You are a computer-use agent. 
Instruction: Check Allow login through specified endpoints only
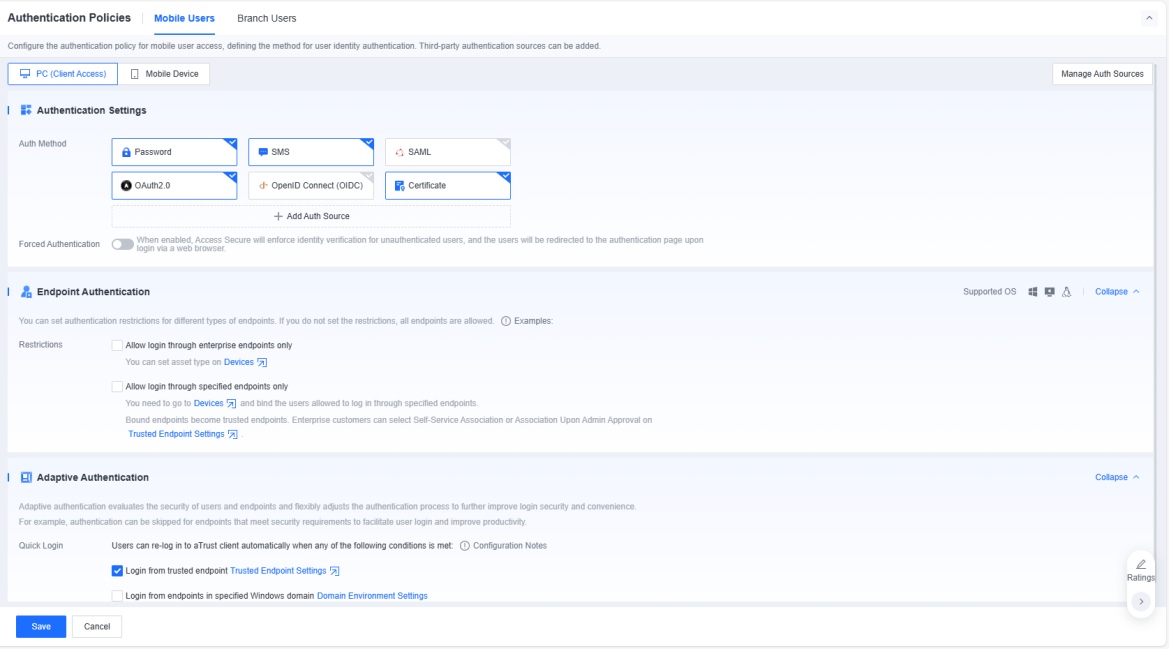[117, 387]
